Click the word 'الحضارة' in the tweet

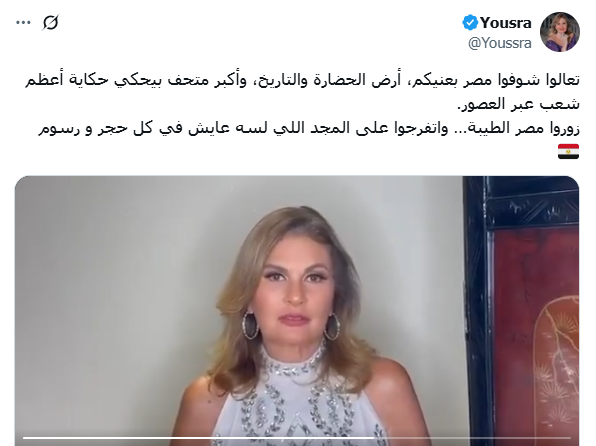[x=340, y=81]
